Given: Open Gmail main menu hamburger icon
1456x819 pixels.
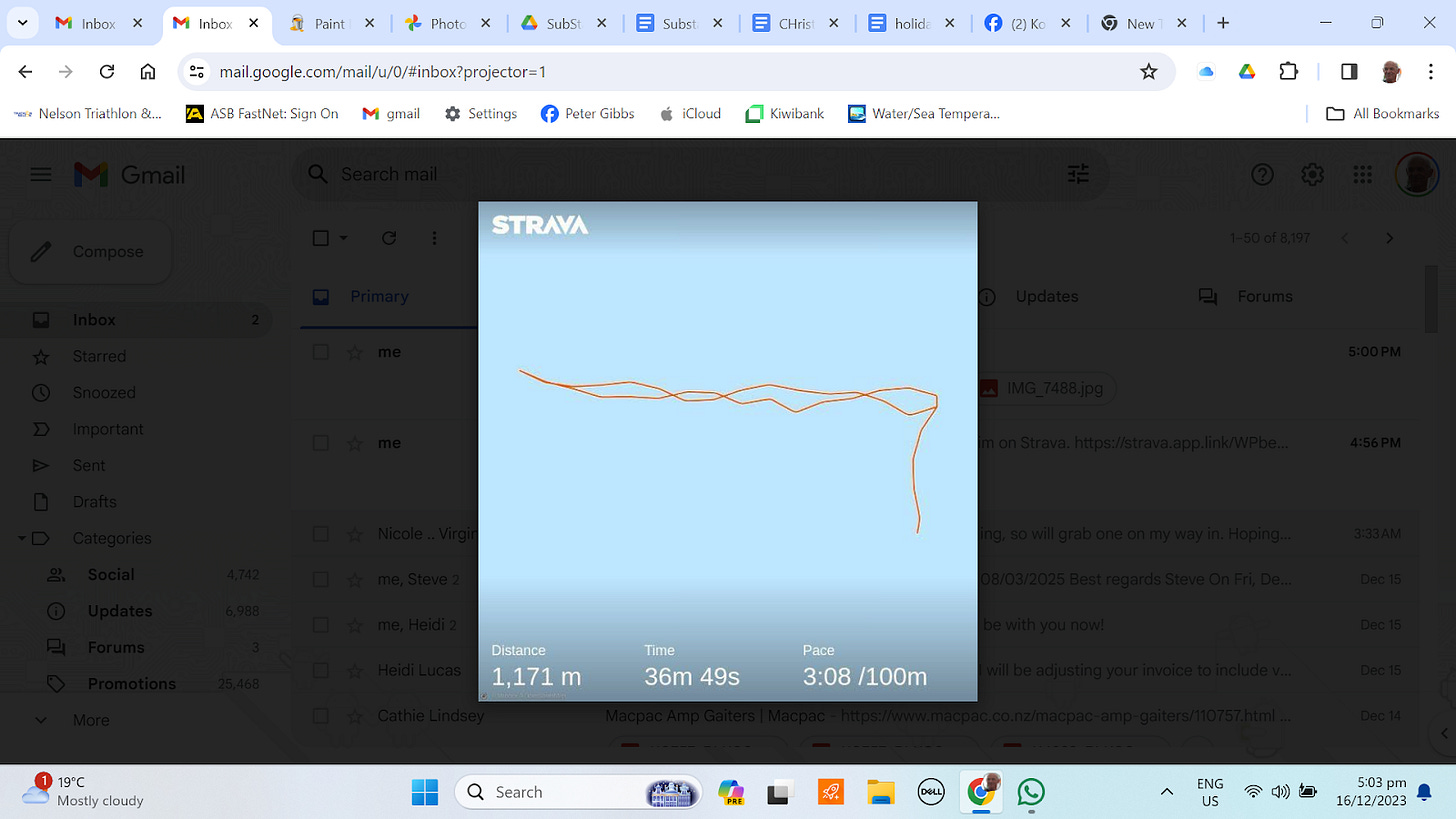Looking at the screenshot, I should coord(40,175).
